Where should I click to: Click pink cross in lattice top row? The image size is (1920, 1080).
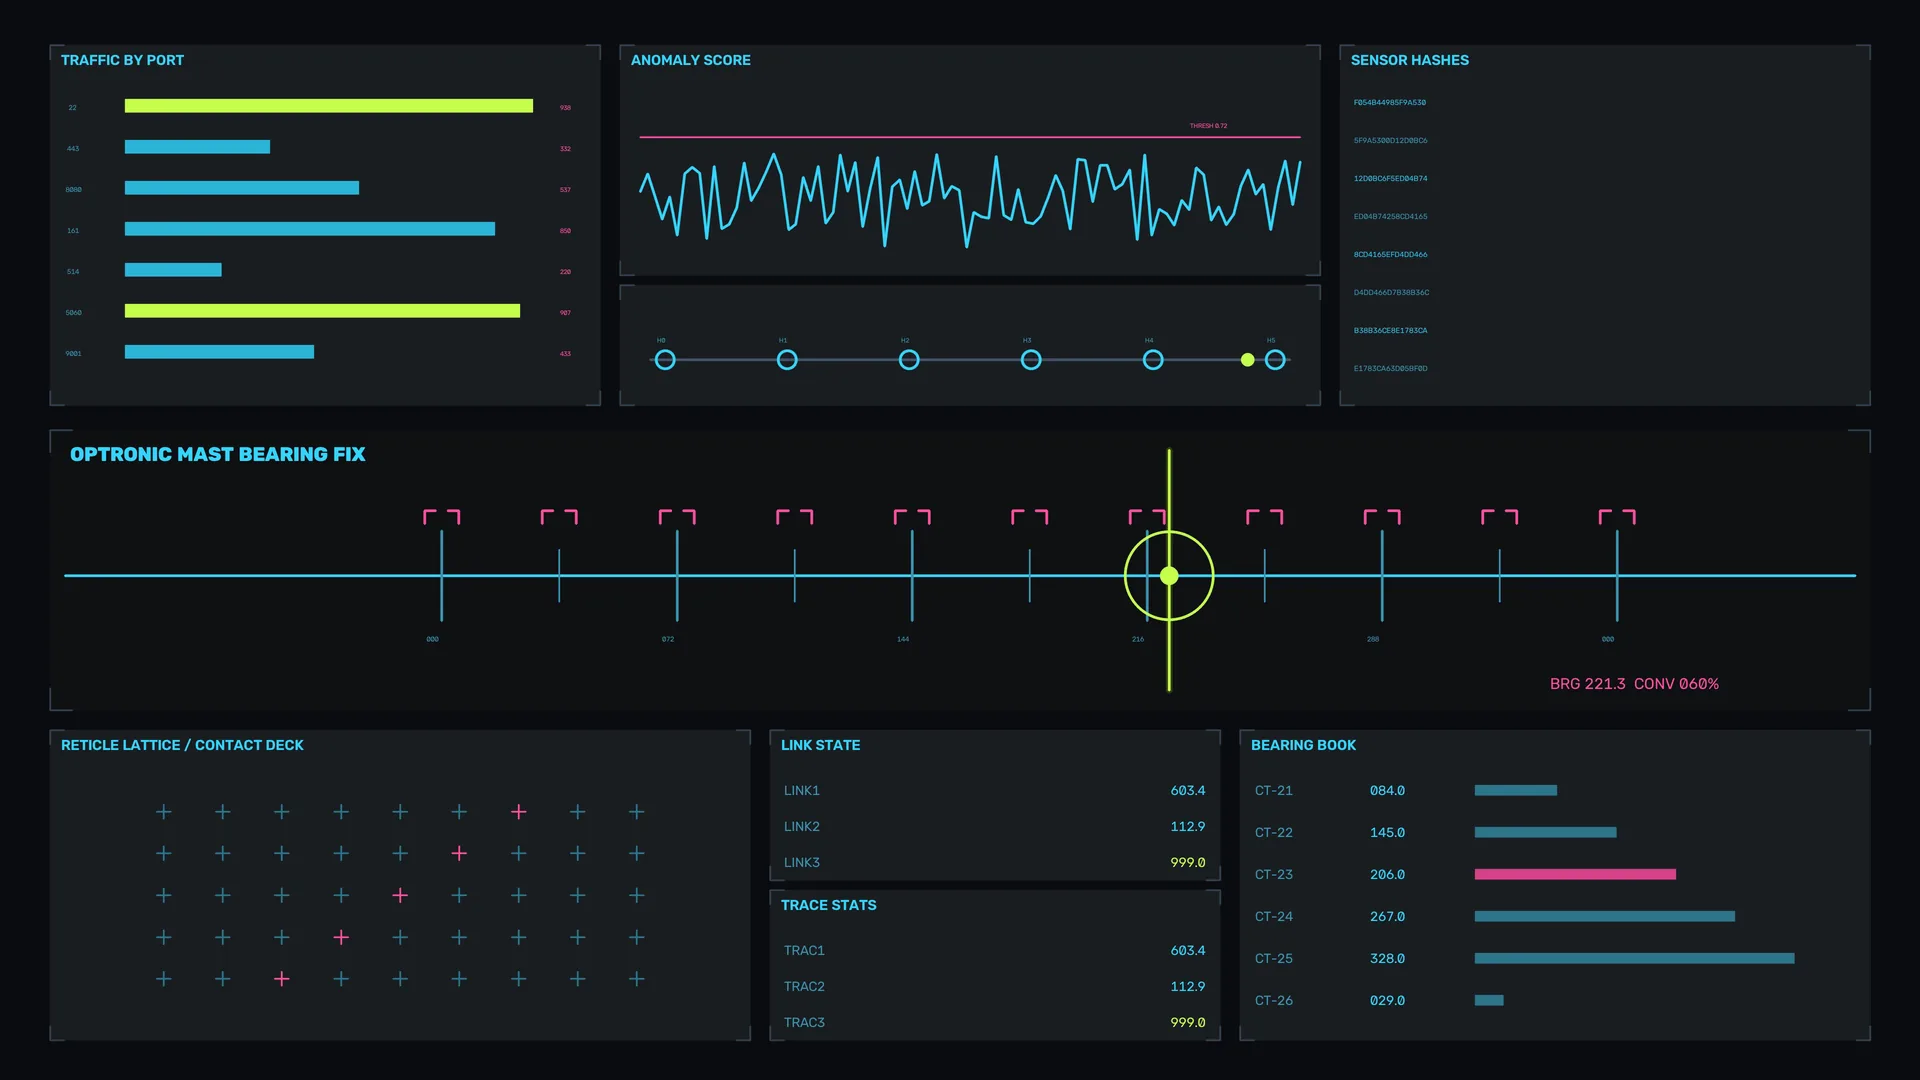click(518, 812)
